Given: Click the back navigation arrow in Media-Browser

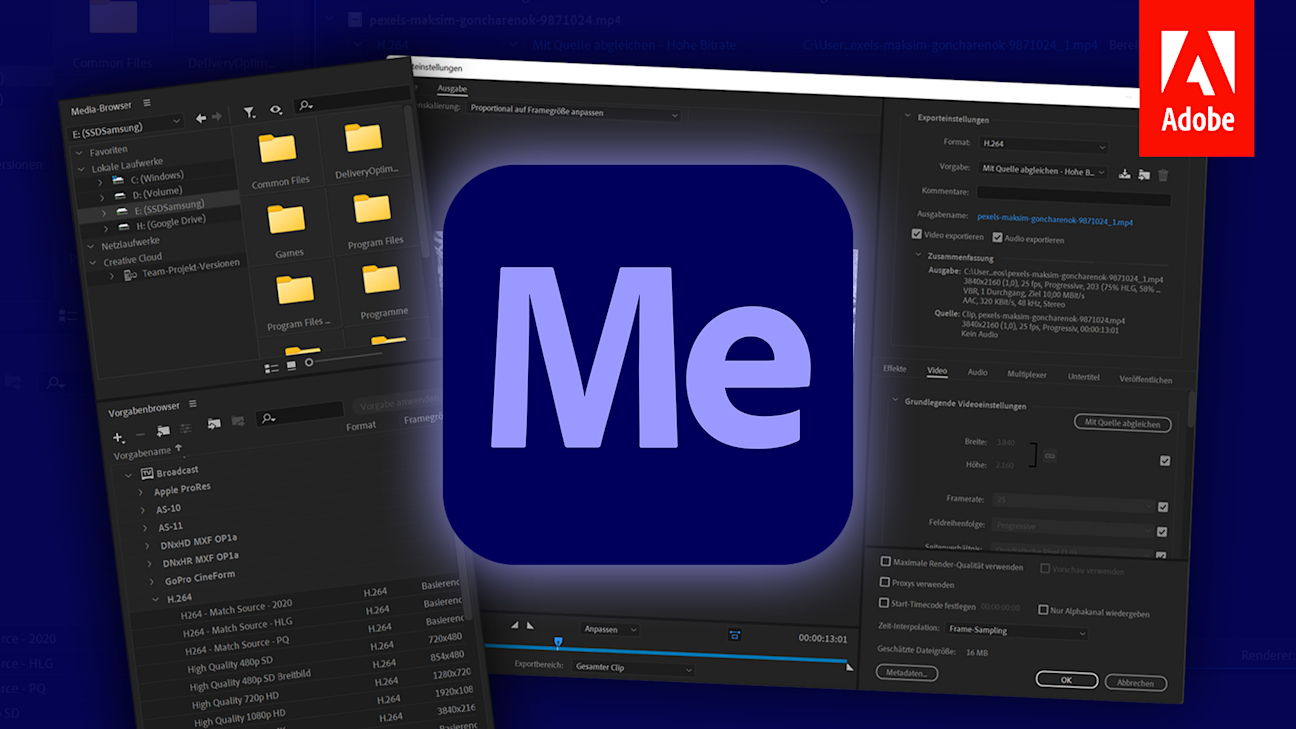Looking at the screenshot, I should point(201,117).
